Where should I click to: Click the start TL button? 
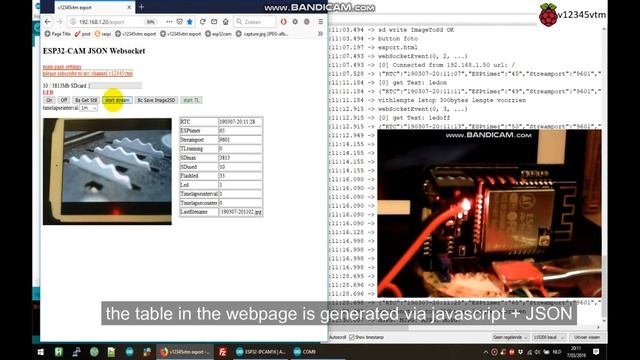coord(191,100)
